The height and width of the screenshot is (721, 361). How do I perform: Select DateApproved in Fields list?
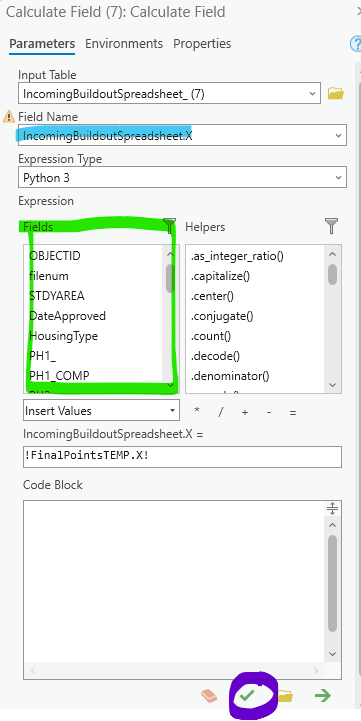[67, 316]
